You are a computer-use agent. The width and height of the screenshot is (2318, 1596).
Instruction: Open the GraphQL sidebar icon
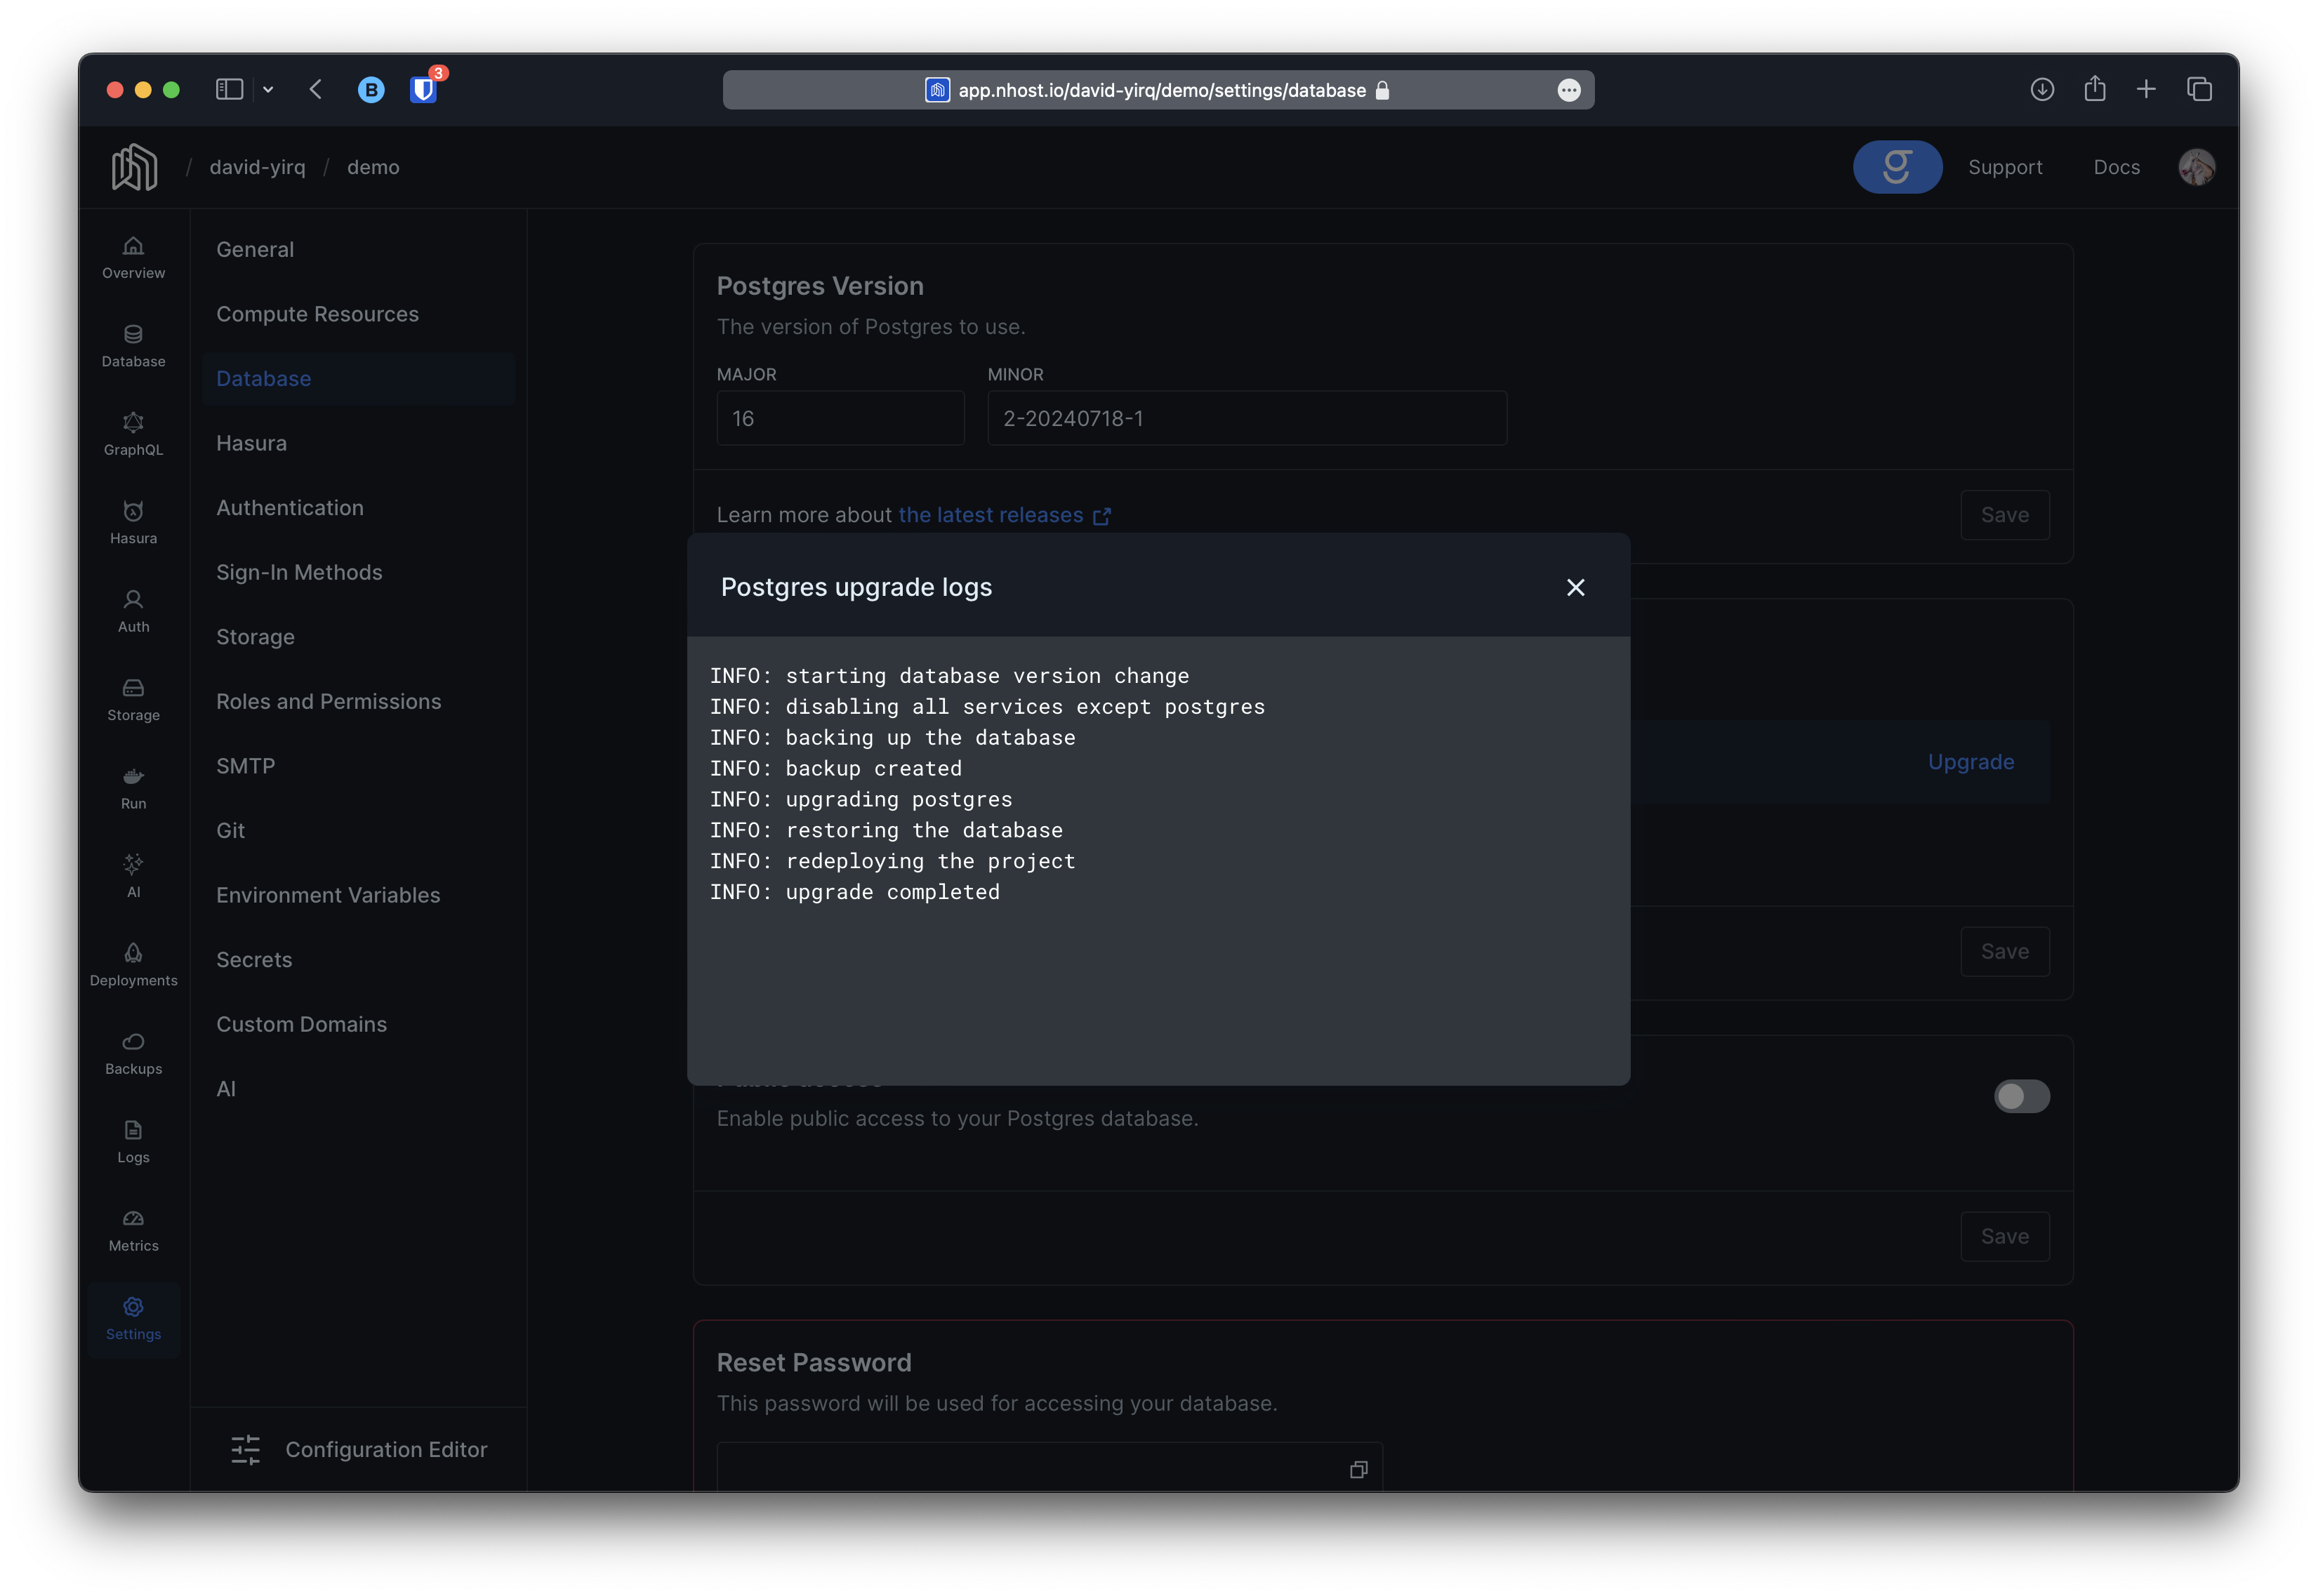point(133,434)
